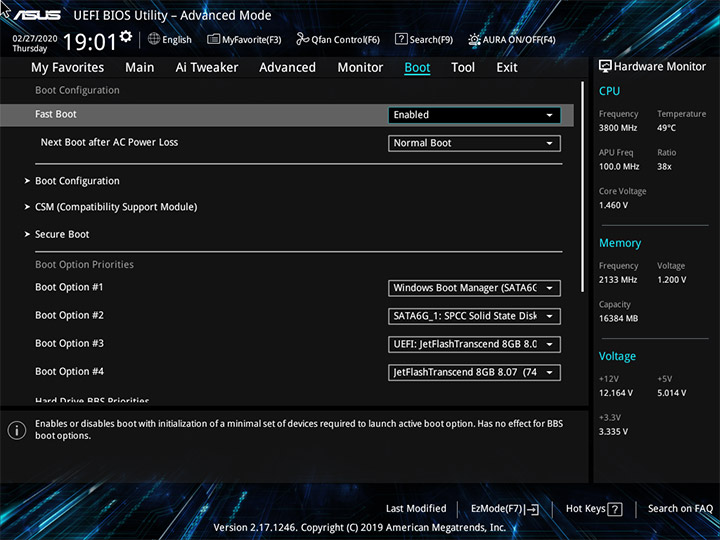Click the CPU section heading
This screenshot has width=720, height=540.
click(609, 91)
